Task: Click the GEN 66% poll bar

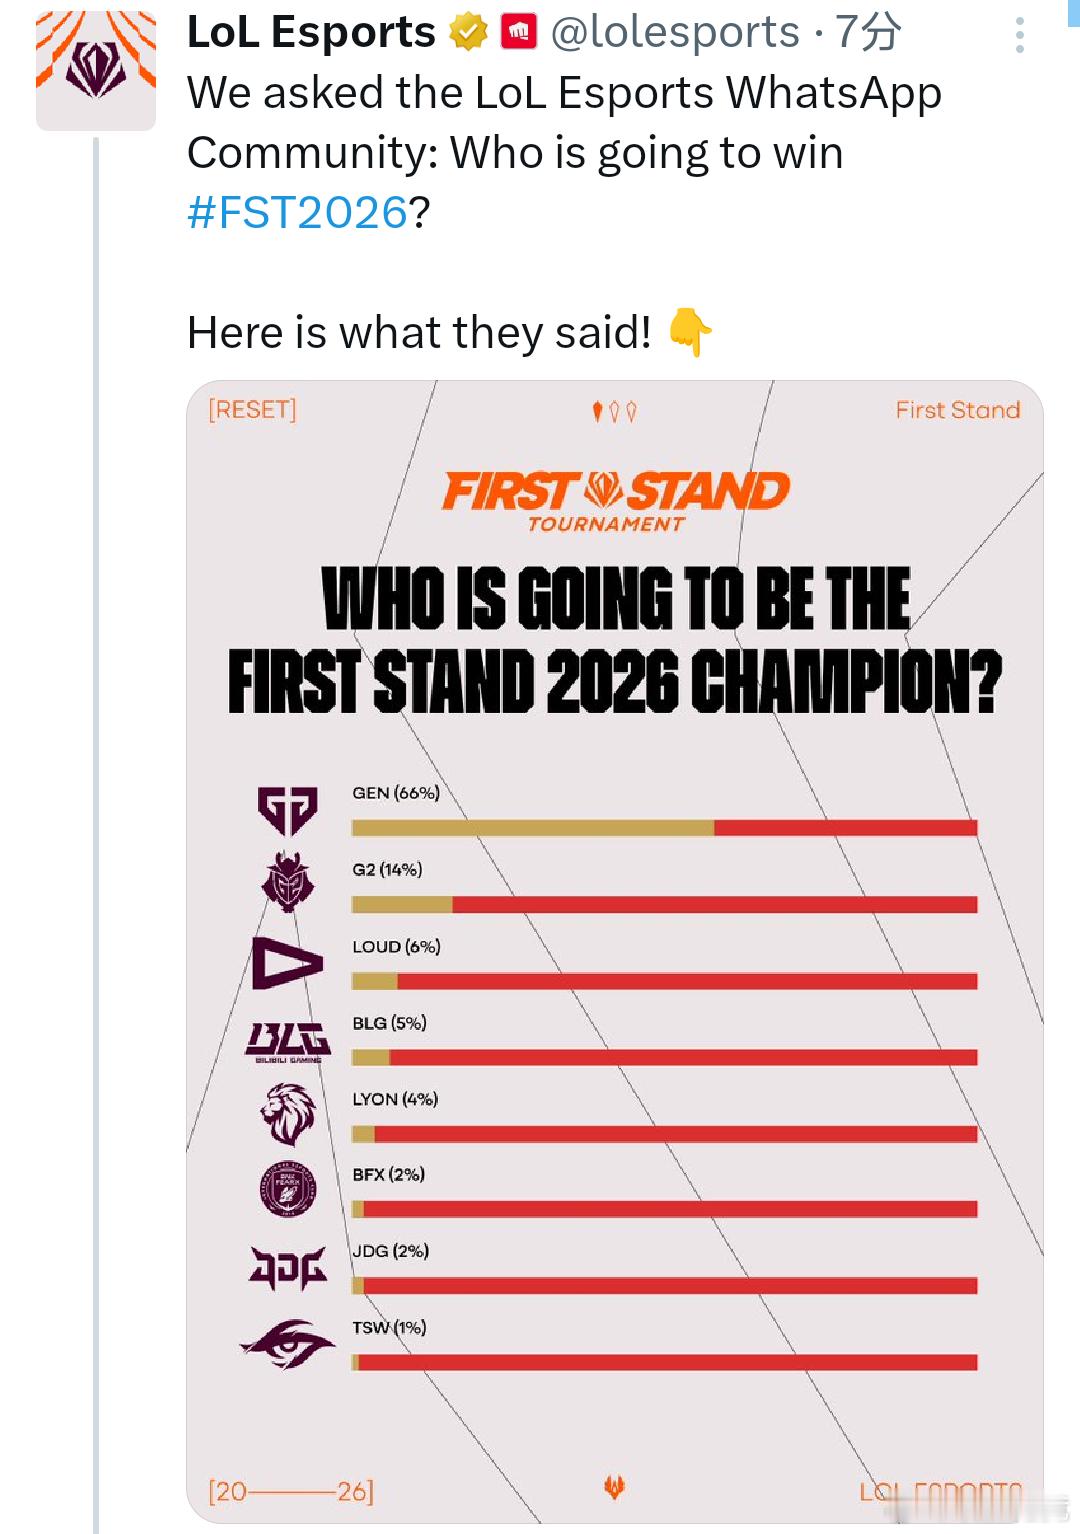Action: [664, 828]
